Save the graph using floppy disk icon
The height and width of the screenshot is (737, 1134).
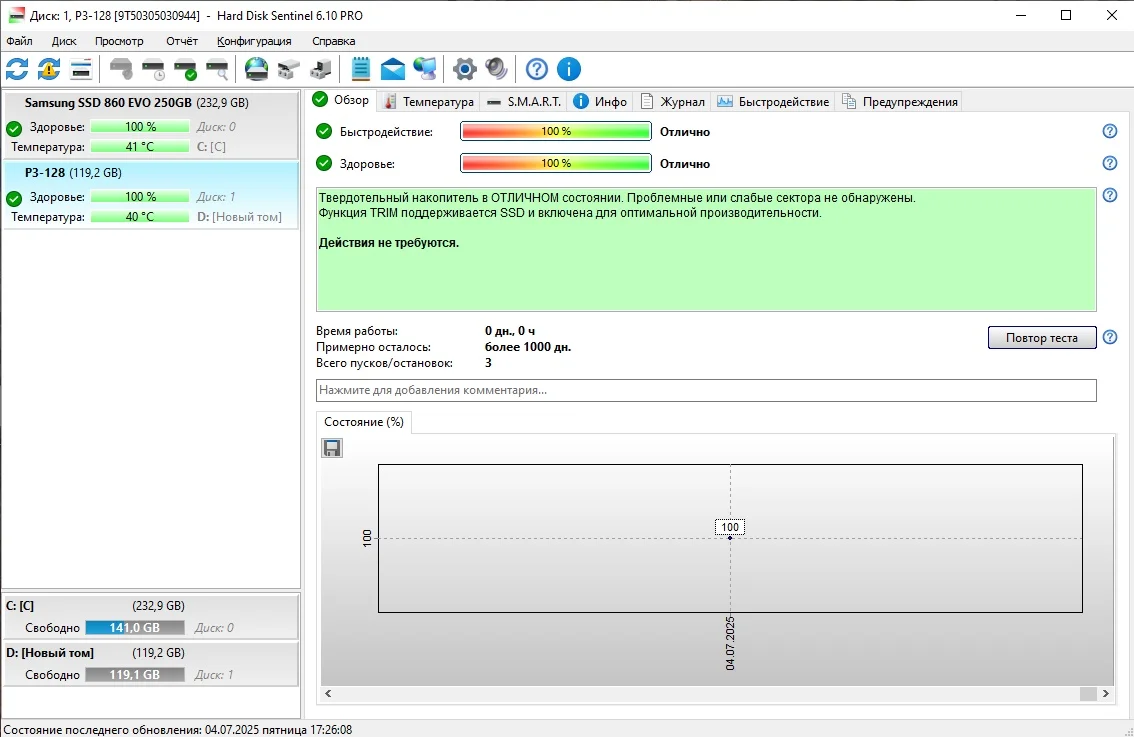(x=332, y=448)
